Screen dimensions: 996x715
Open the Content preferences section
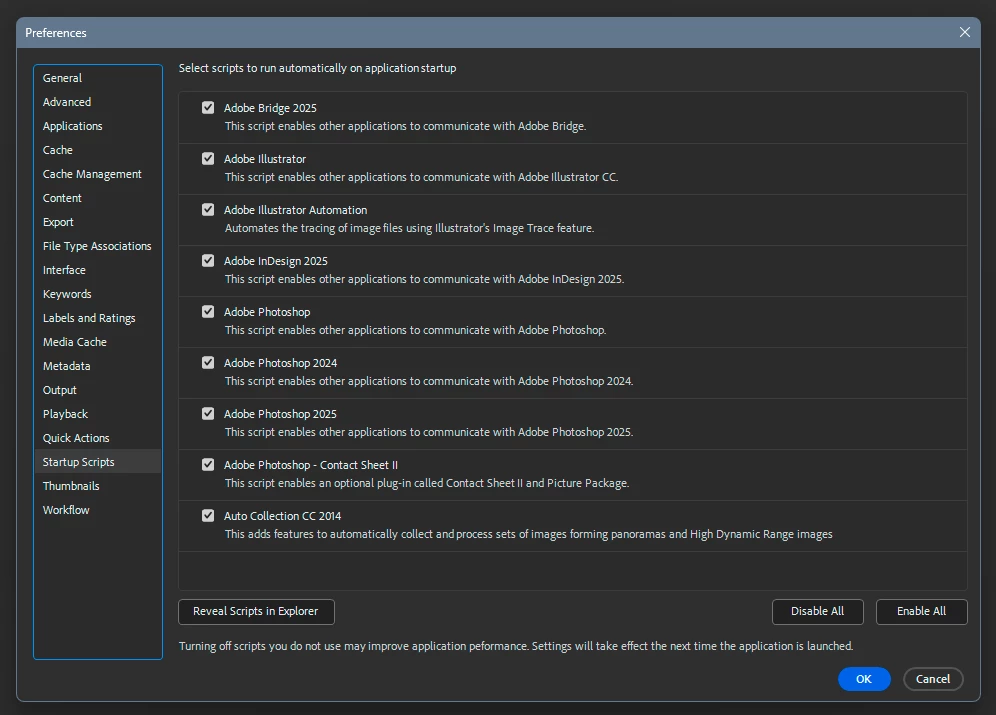[98, 198]
